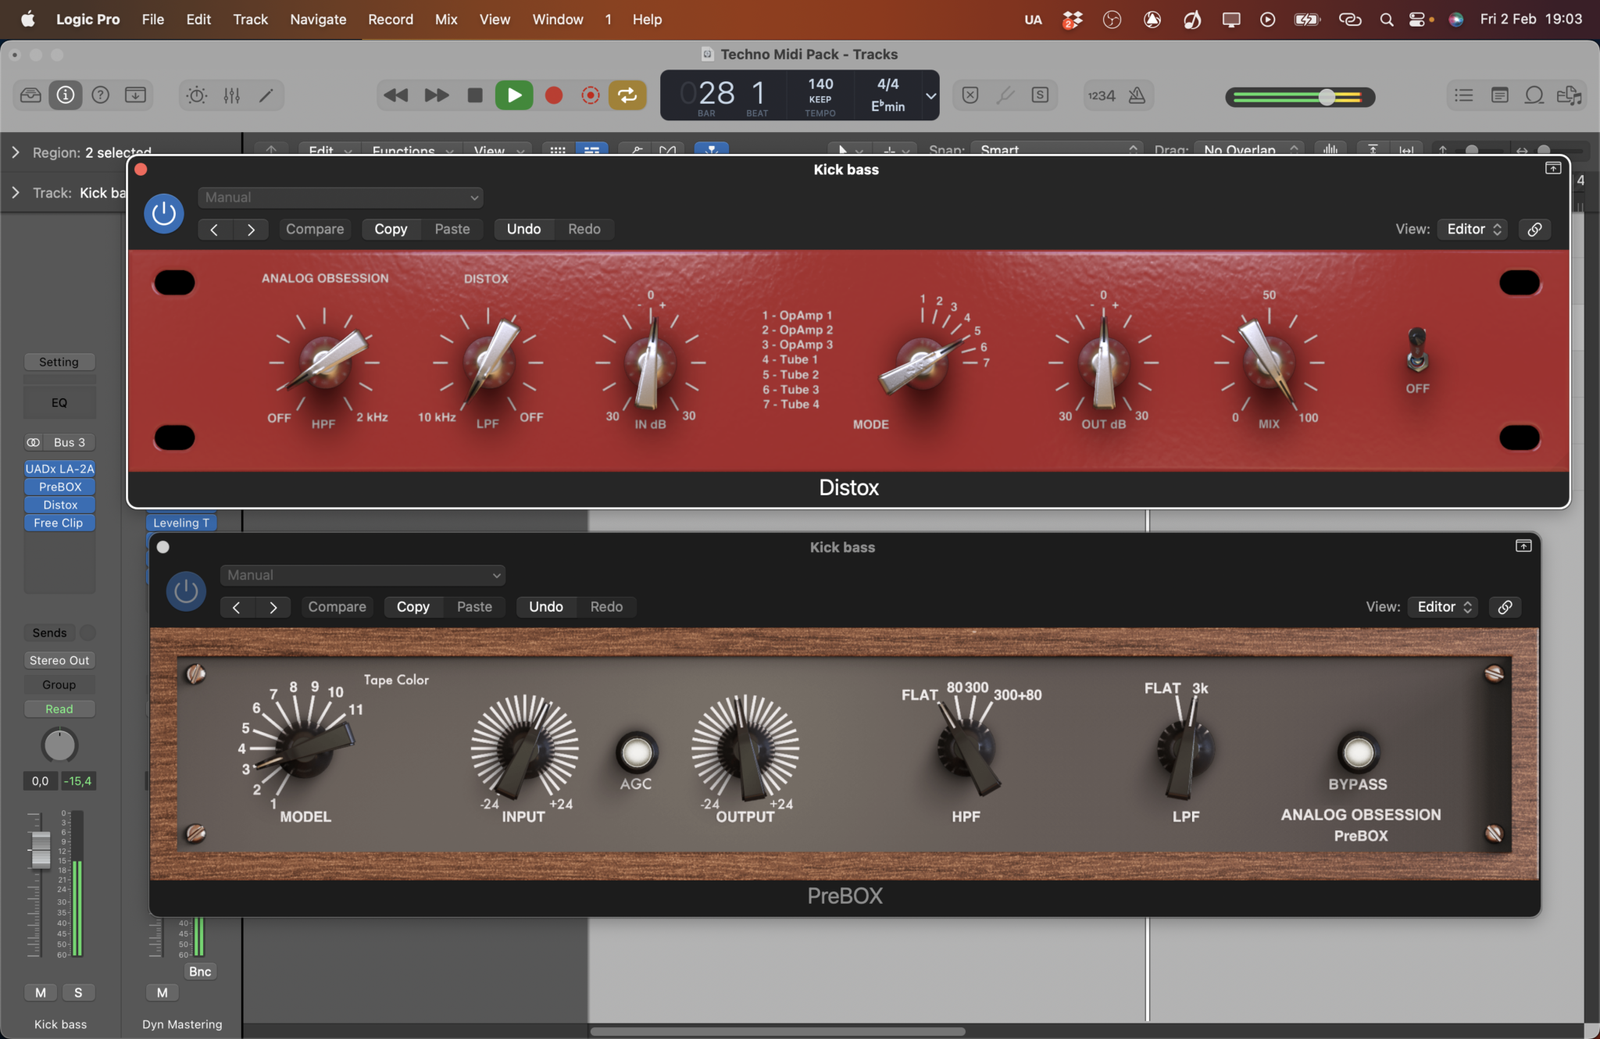Open the Mix menu
Screen dimensions: 1600x1039
coord(446,19)
